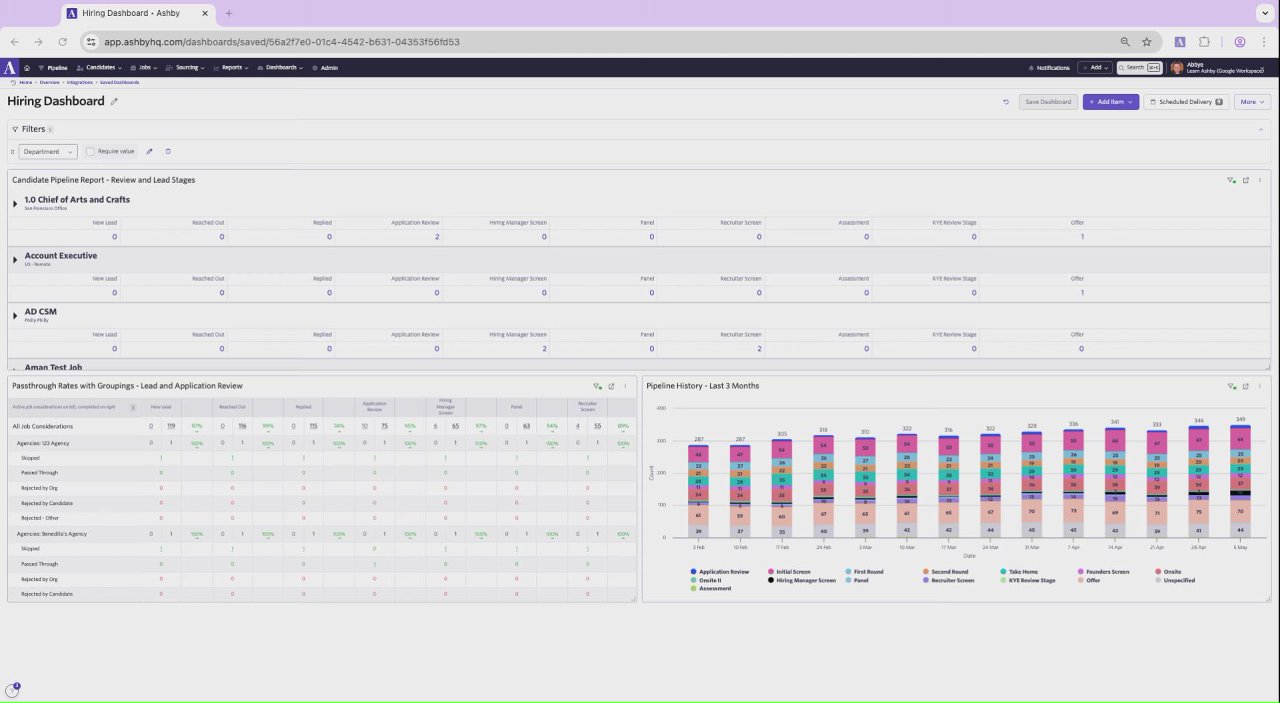Click the browser address bar URL

click(x=282, y=42)
